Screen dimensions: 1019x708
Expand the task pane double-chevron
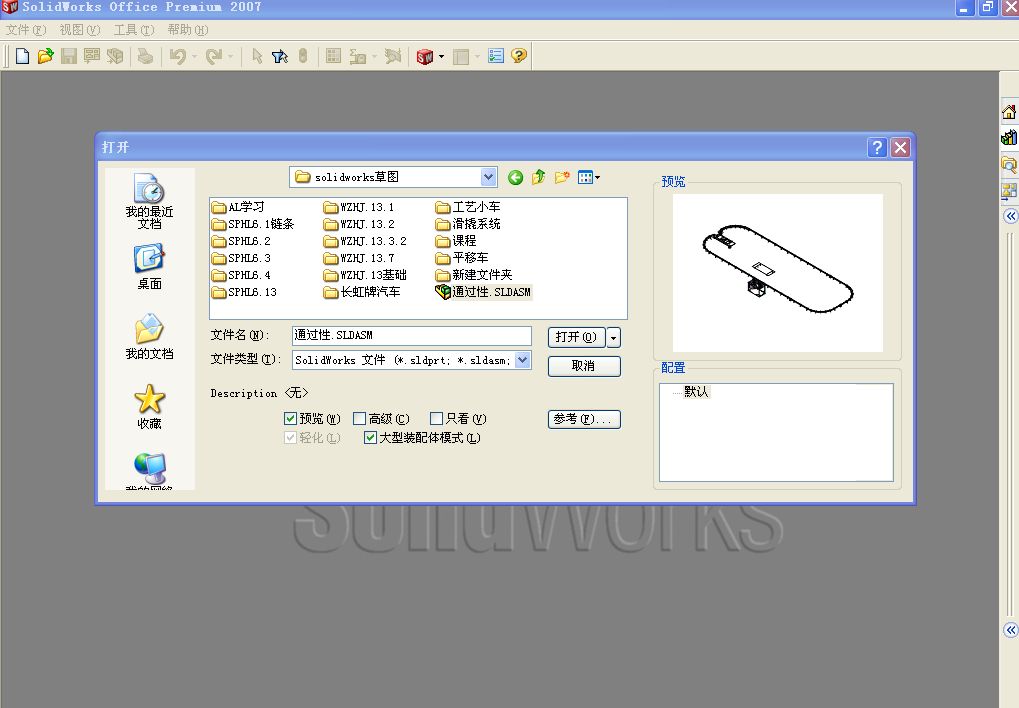[x=1011, y=216]
